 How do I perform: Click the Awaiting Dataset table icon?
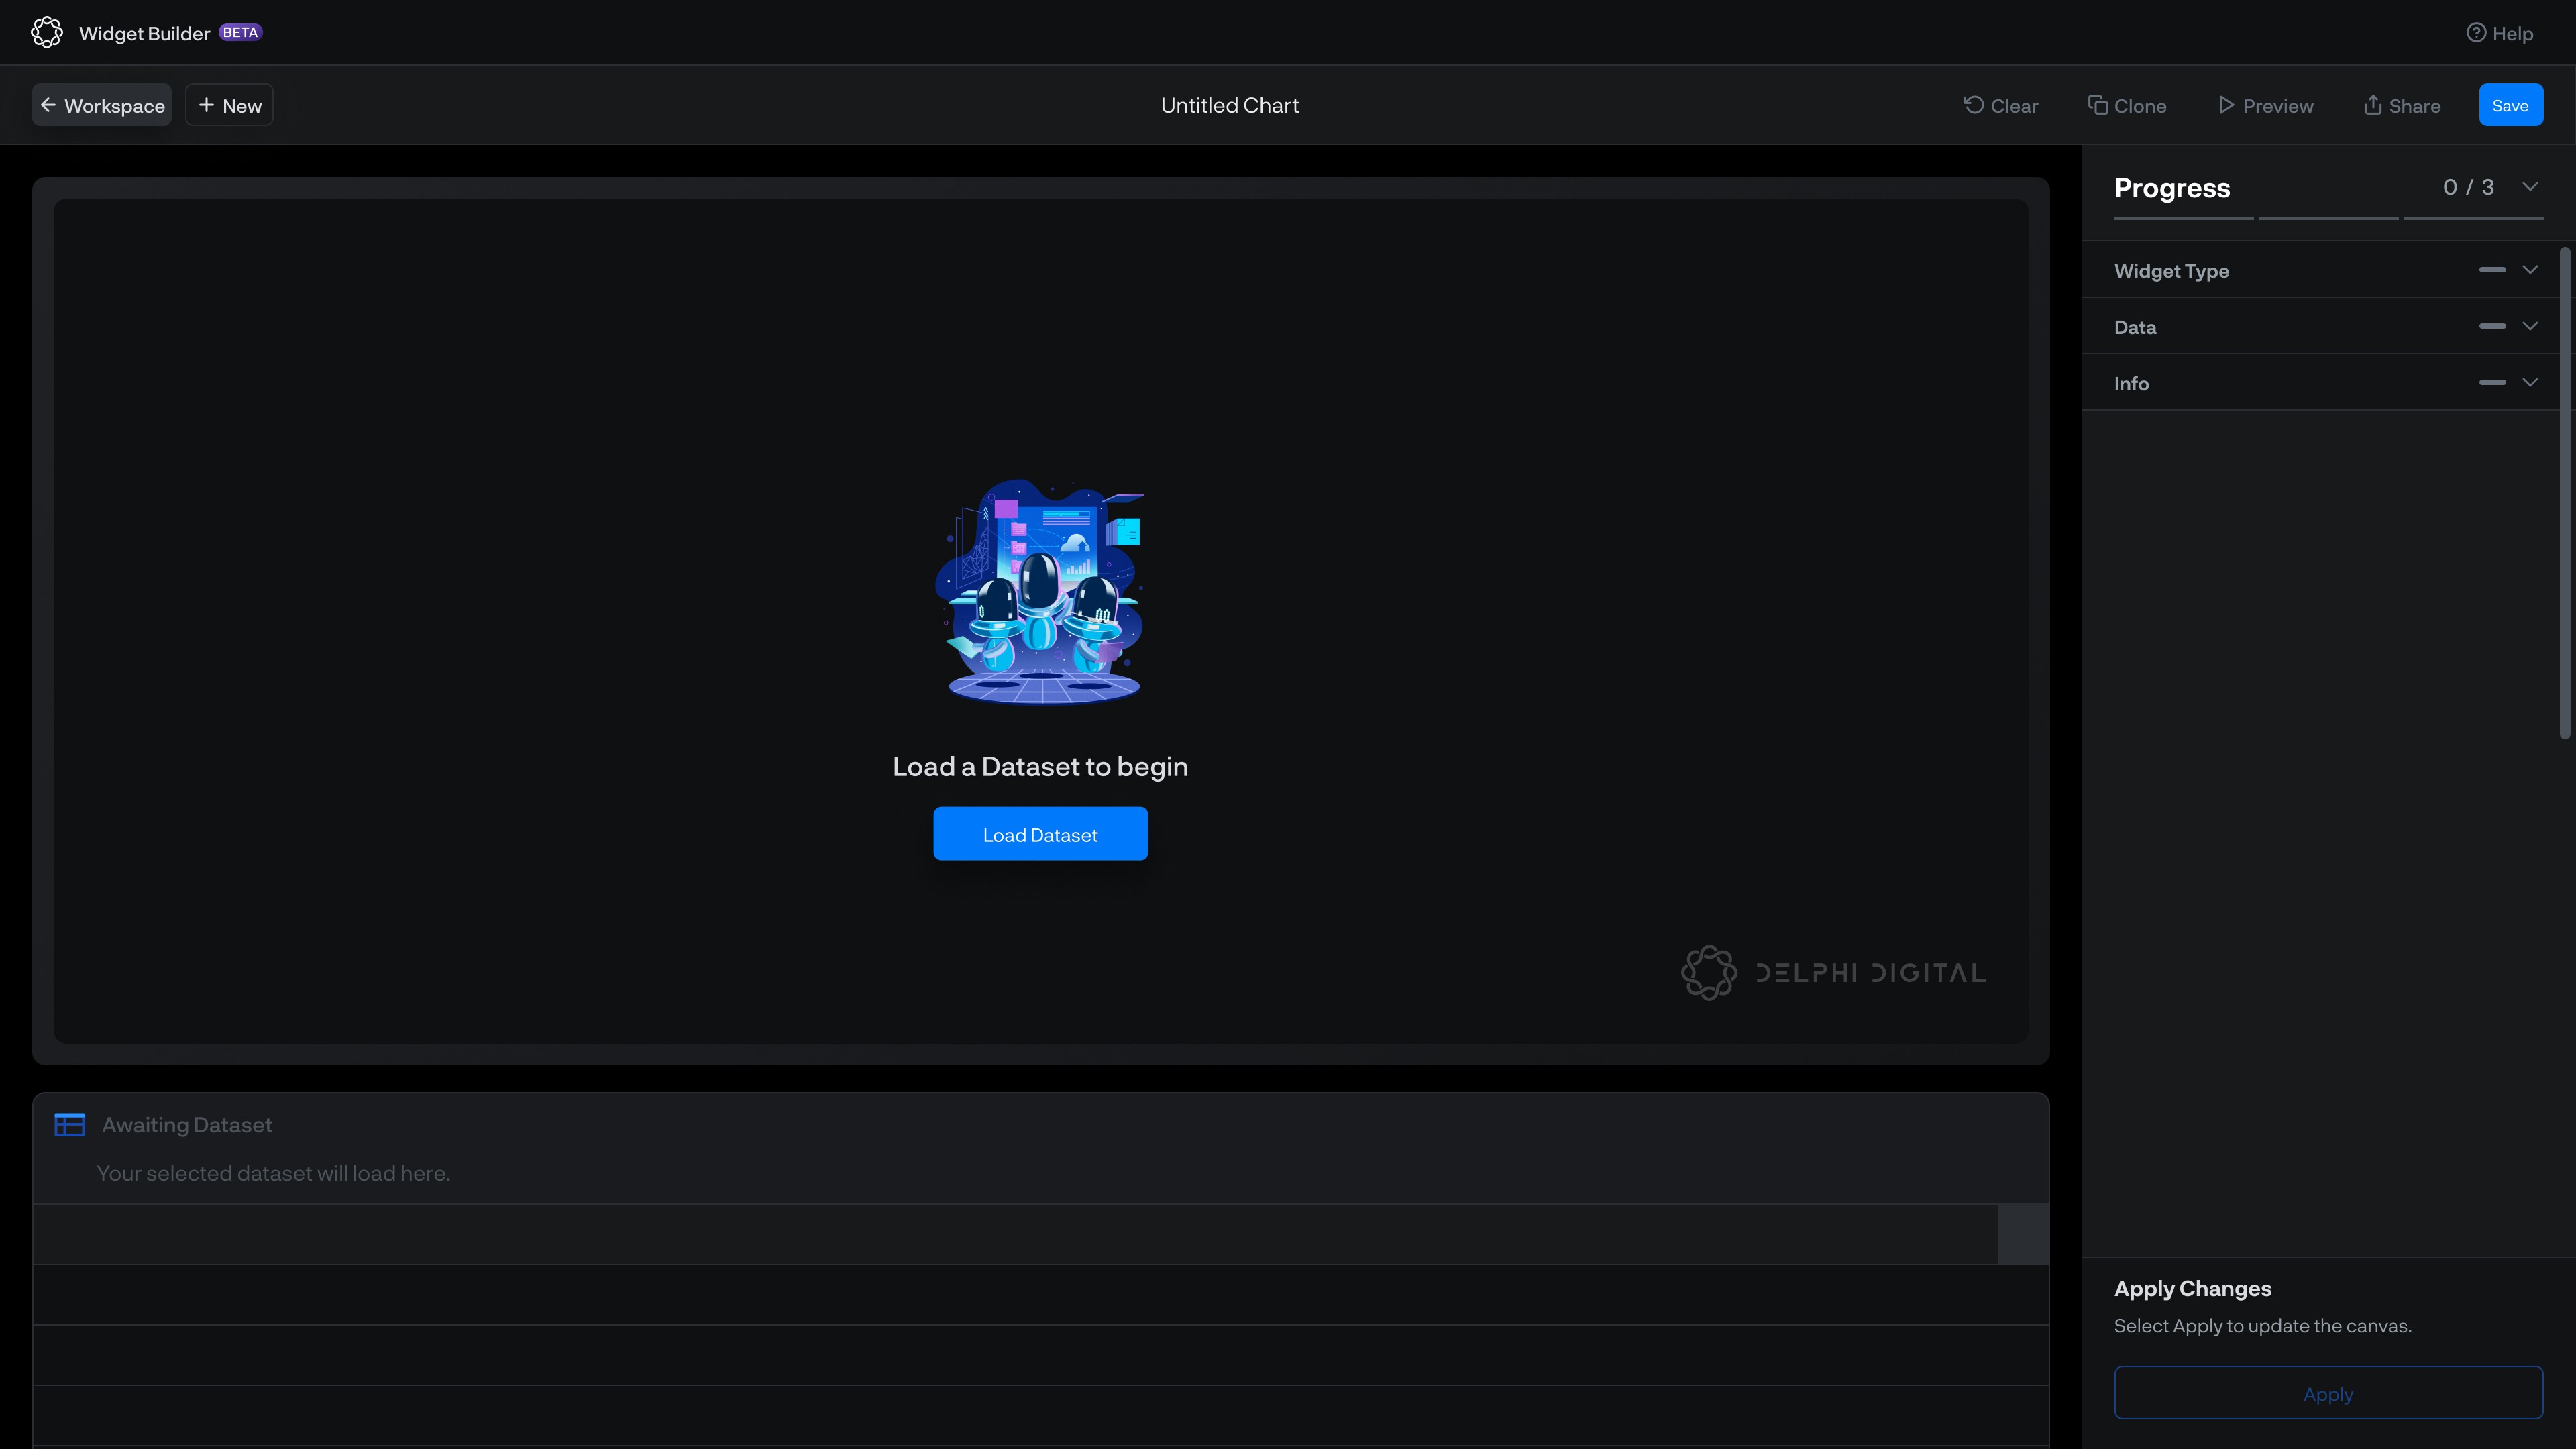tap(69, 1124)
